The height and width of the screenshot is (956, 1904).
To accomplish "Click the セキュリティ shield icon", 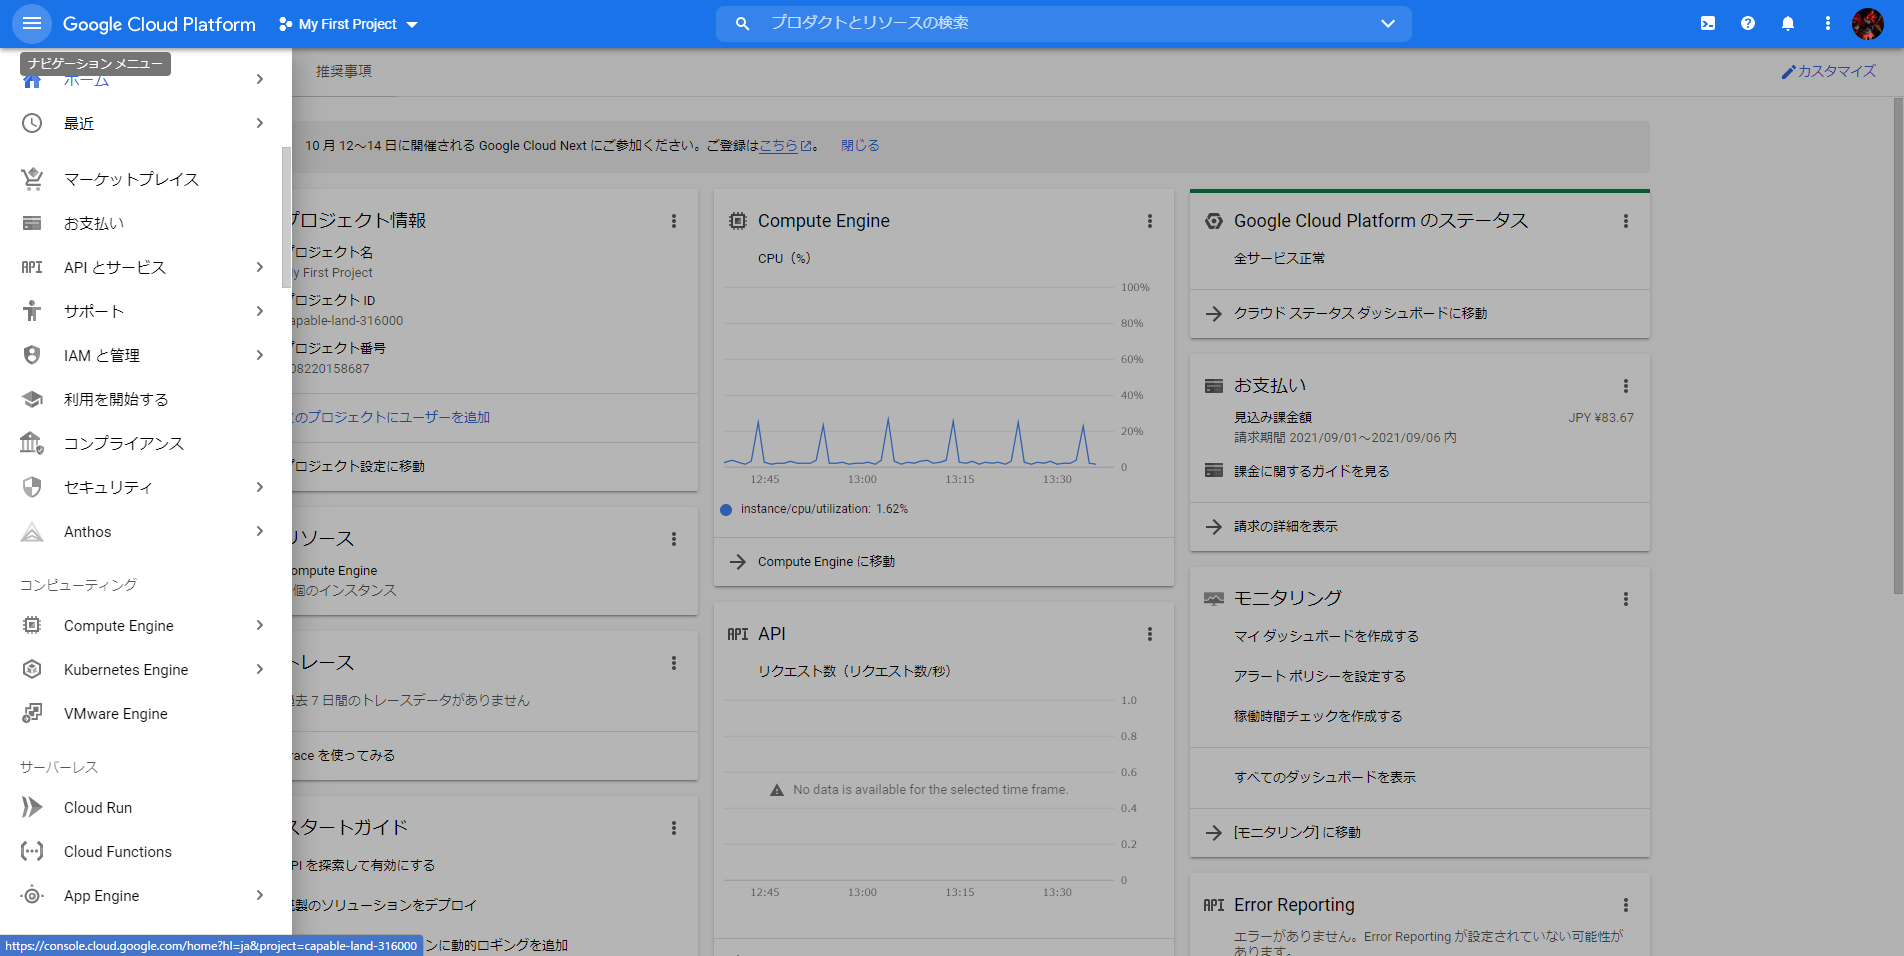I will (x=32, y=487).
